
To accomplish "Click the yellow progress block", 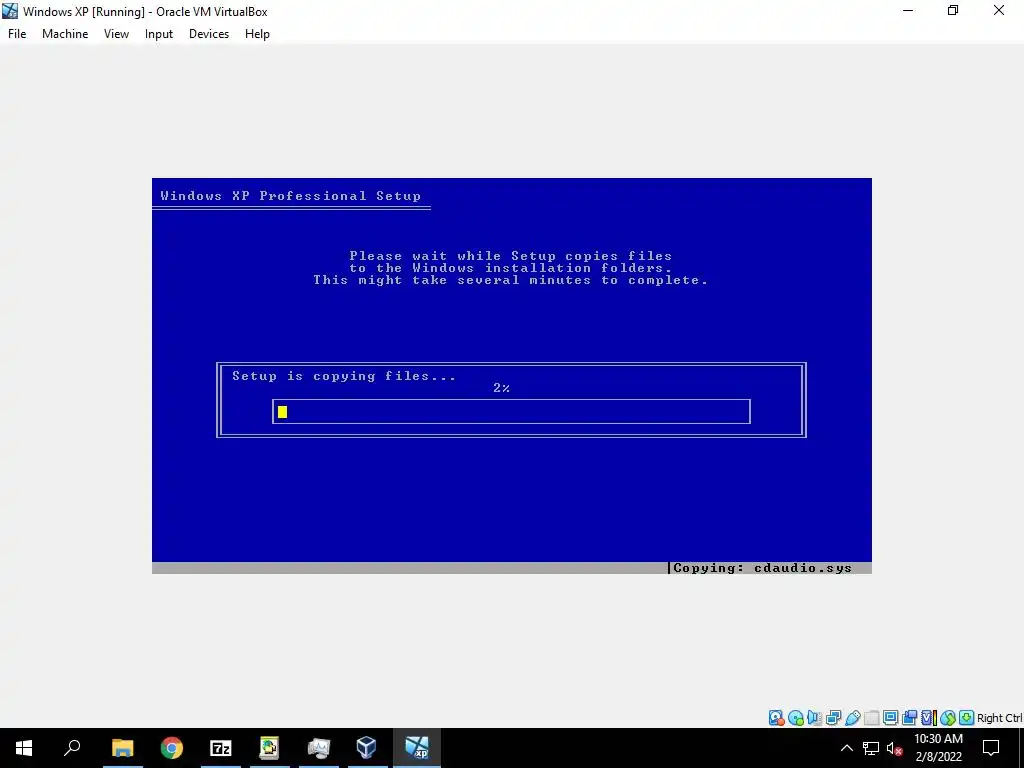I will (x=282, y=411).
